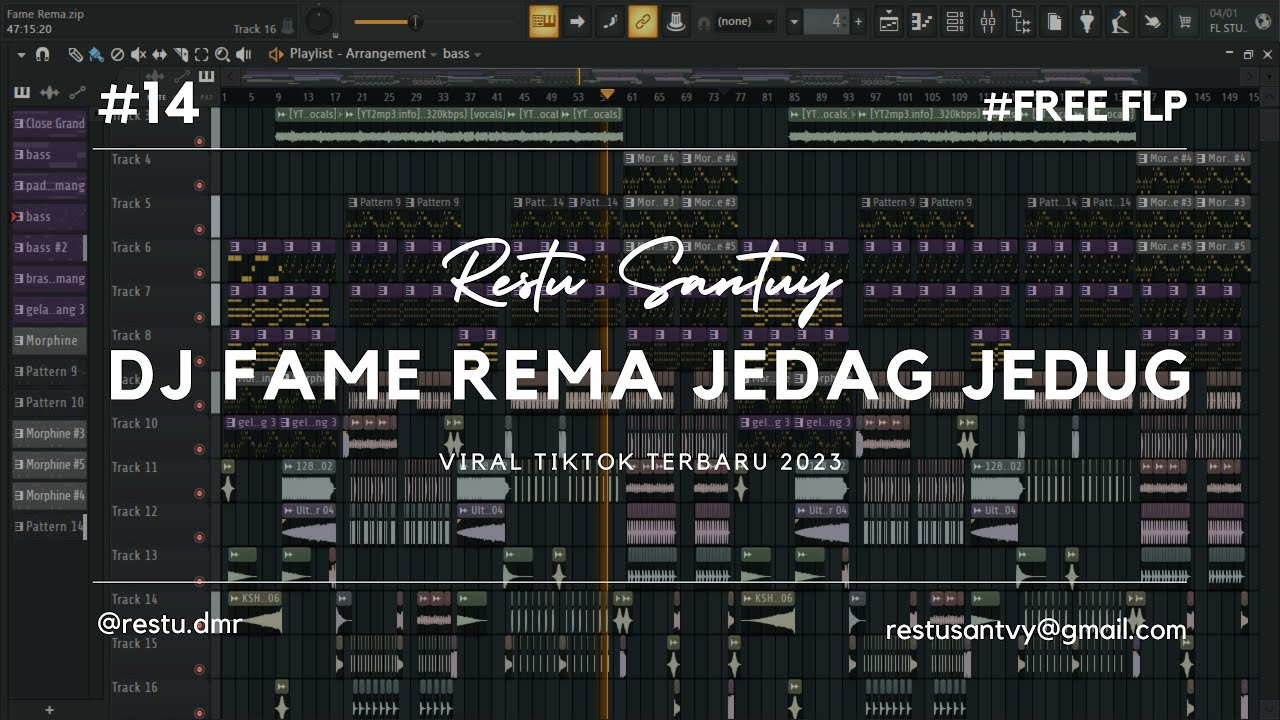Viewport: 1280px width, 720px height.
Task: Mute Track 5 using its green light
Action: click(199, 229)
